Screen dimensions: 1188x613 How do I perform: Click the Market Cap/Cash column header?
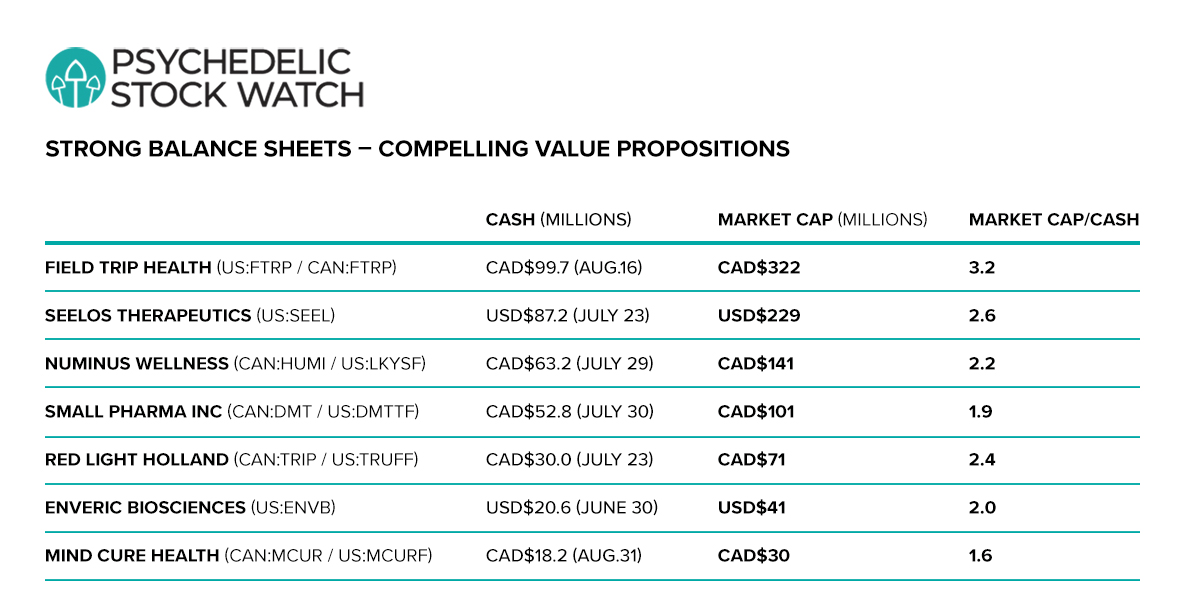click(x=1054, y=220)
